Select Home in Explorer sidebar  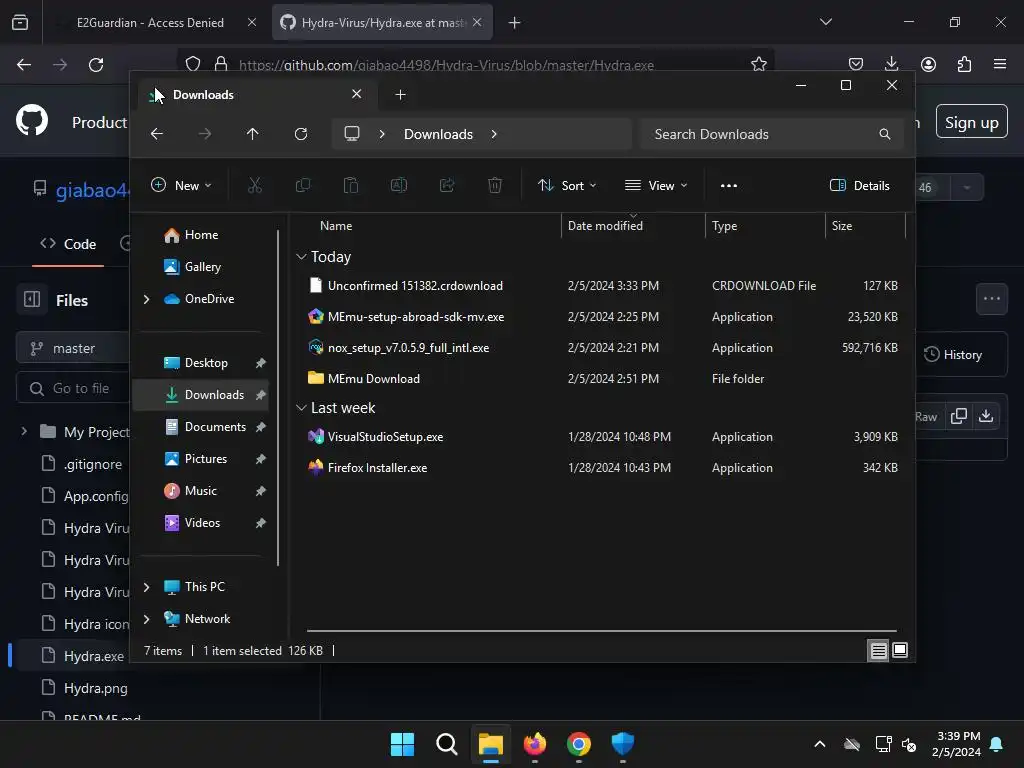click(x=201, y=235)
